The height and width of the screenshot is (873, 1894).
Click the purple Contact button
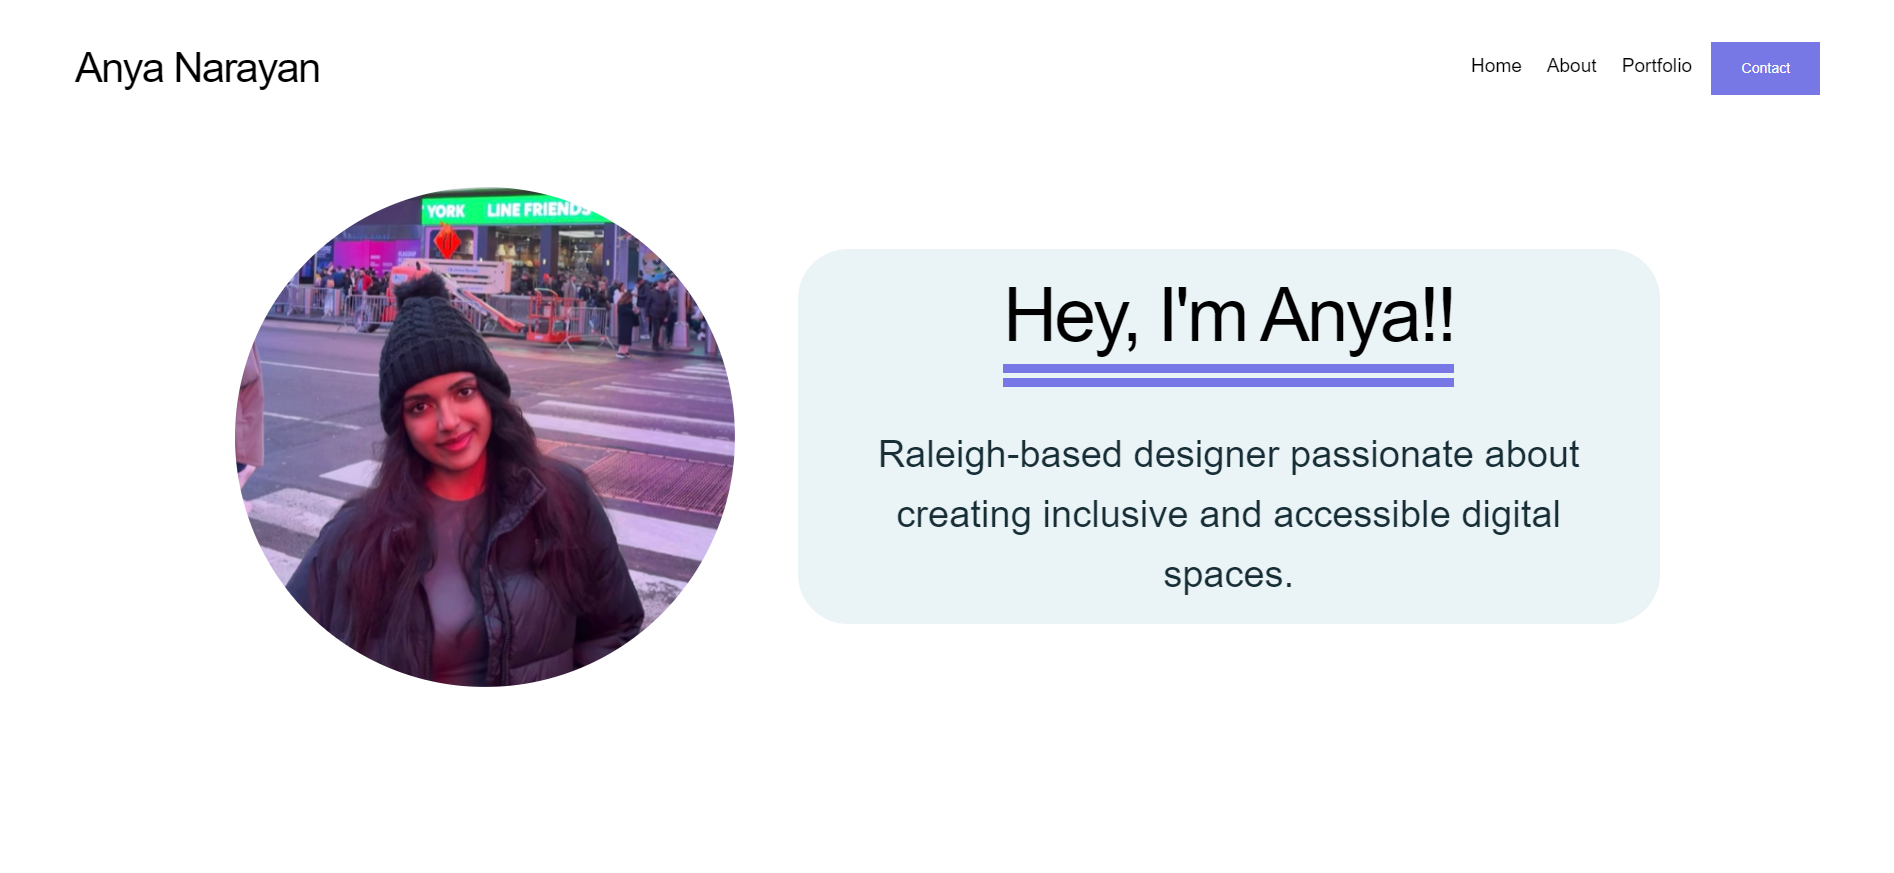click(1765, 68)
